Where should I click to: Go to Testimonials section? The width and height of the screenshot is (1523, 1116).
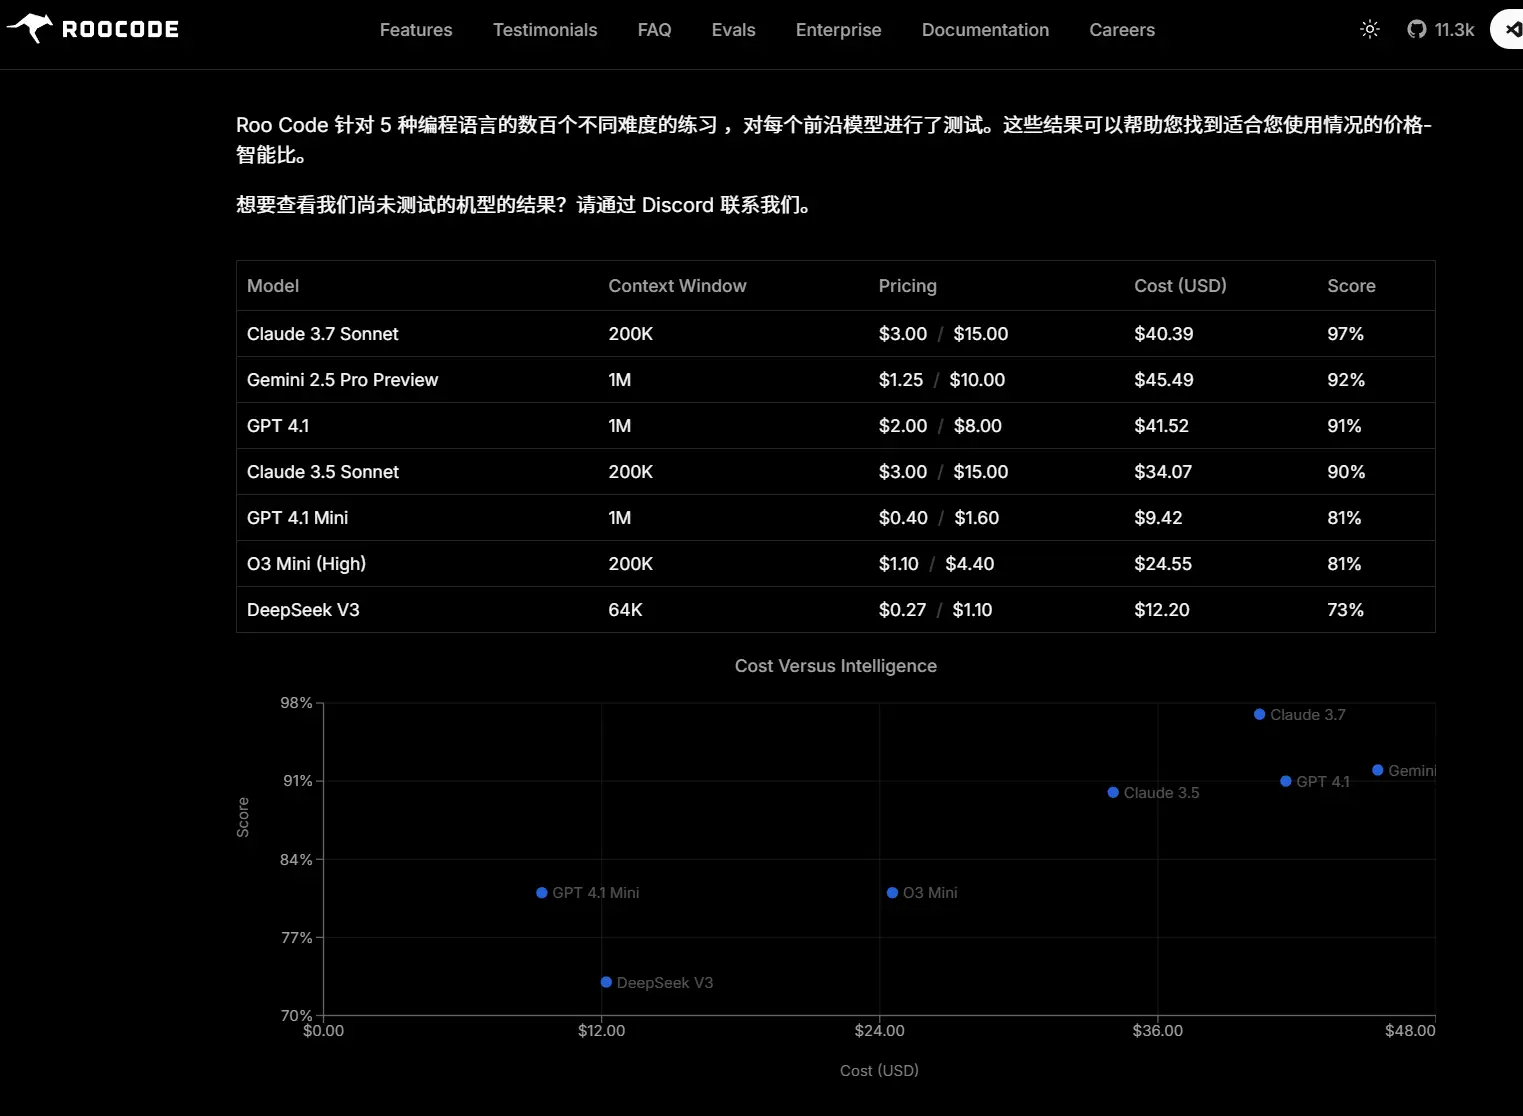[545, 30]
